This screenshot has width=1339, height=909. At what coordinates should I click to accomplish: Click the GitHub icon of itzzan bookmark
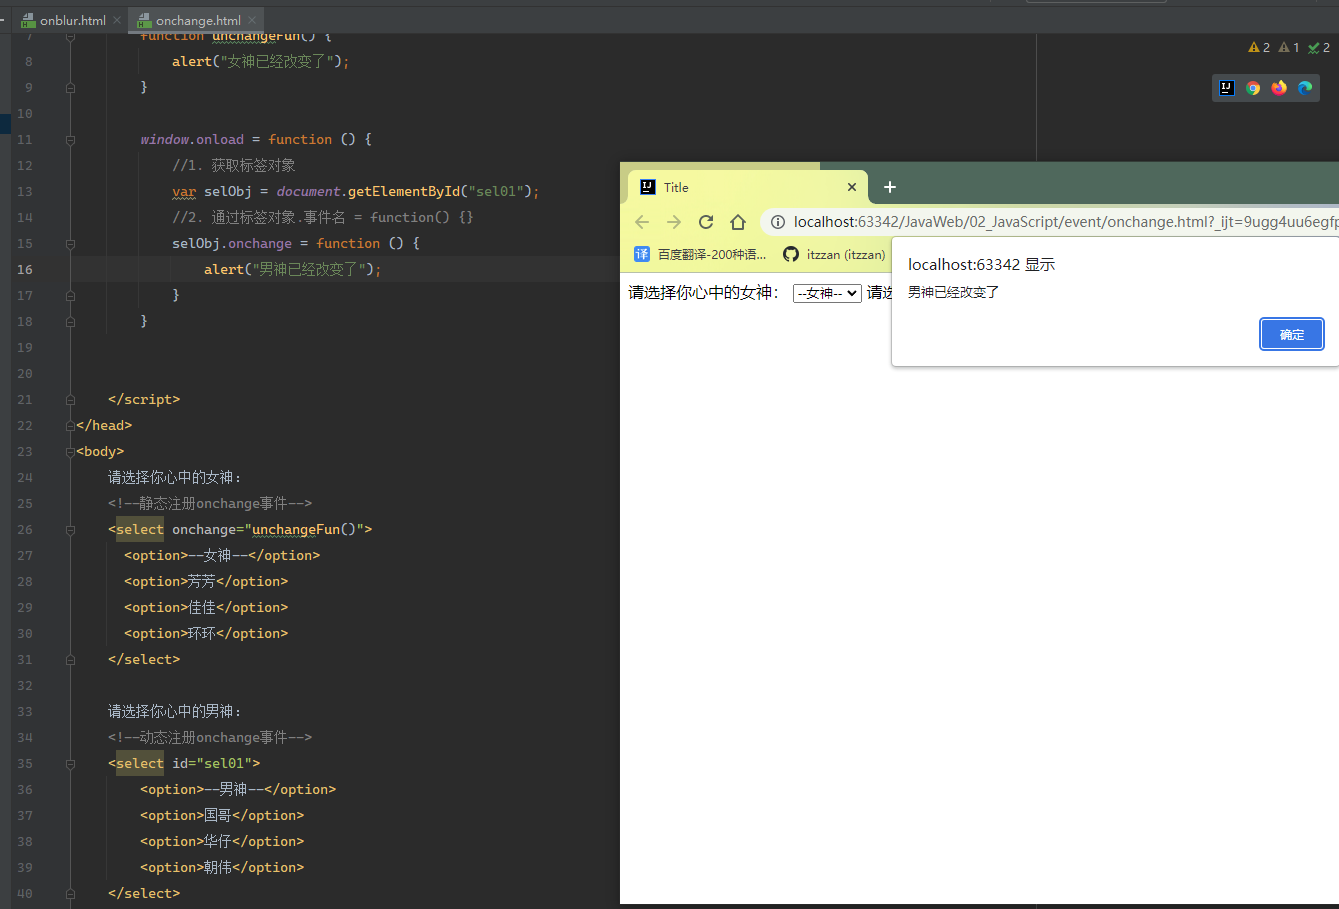coord(791,254)
